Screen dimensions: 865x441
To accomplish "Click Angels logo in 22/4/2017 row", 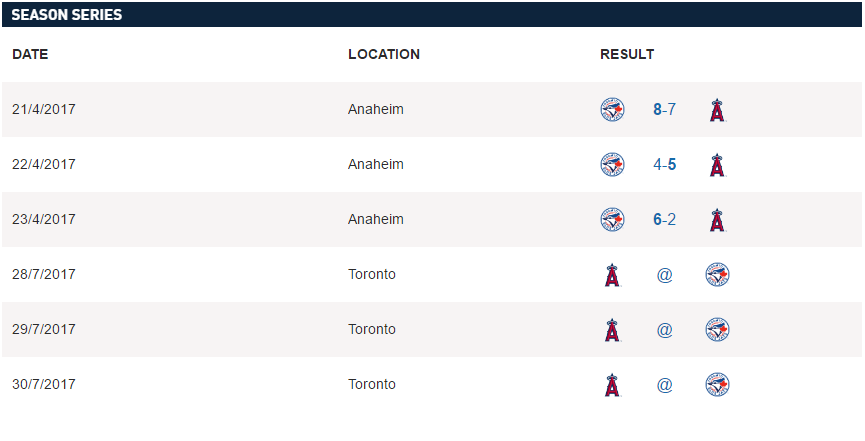I will pos(716,165).
